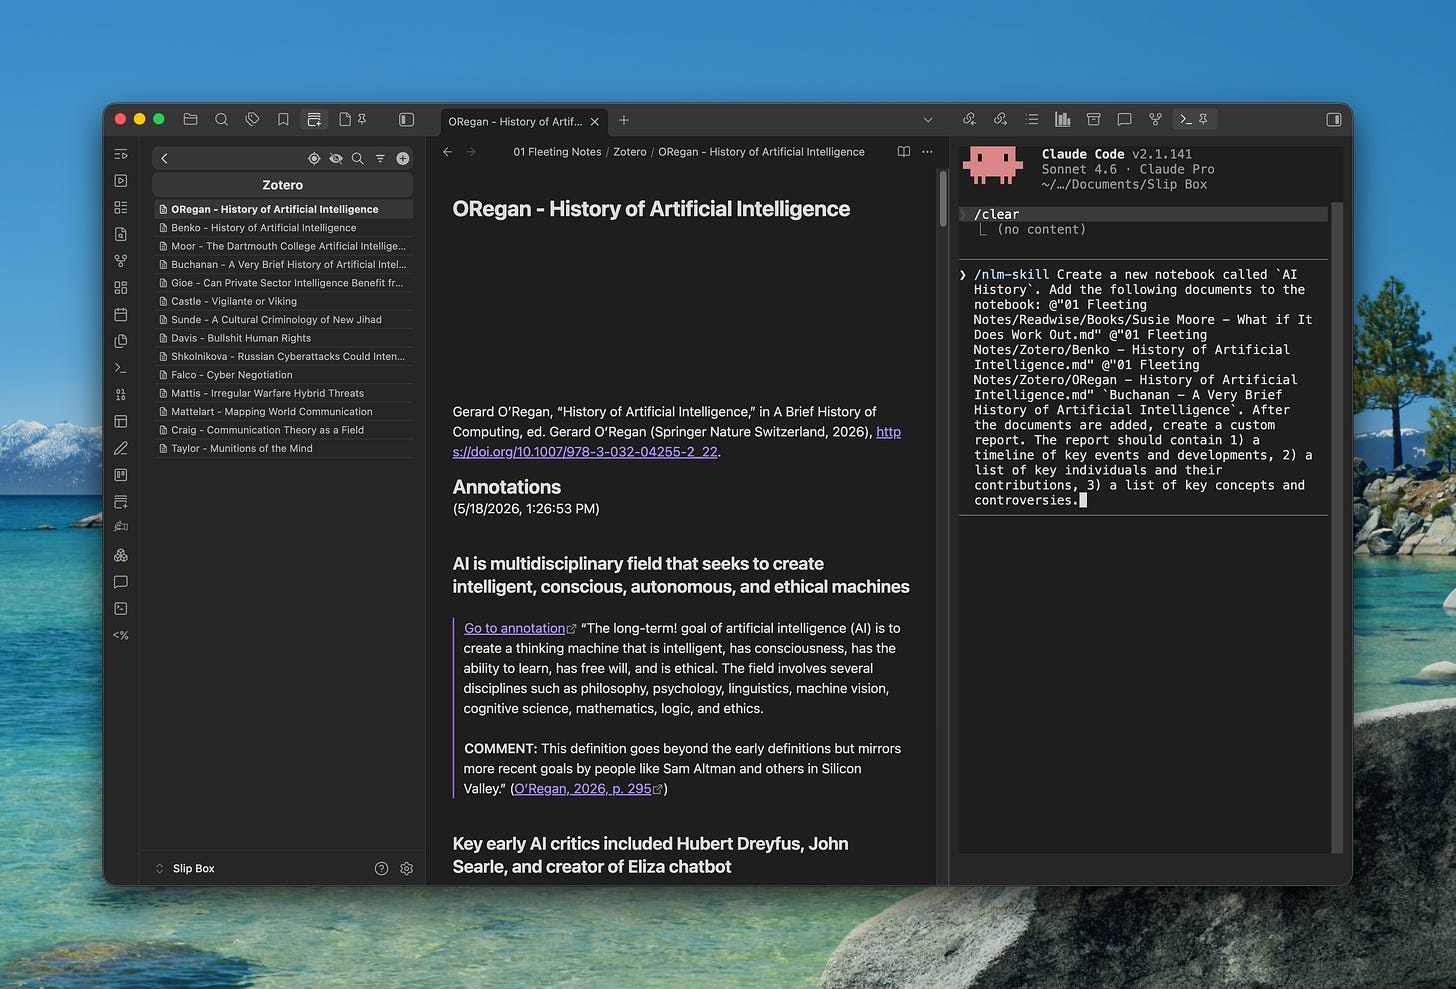Open the outgoing links icon
This screenshot has height=989, width=1456.
click(x=1000, y=120)
